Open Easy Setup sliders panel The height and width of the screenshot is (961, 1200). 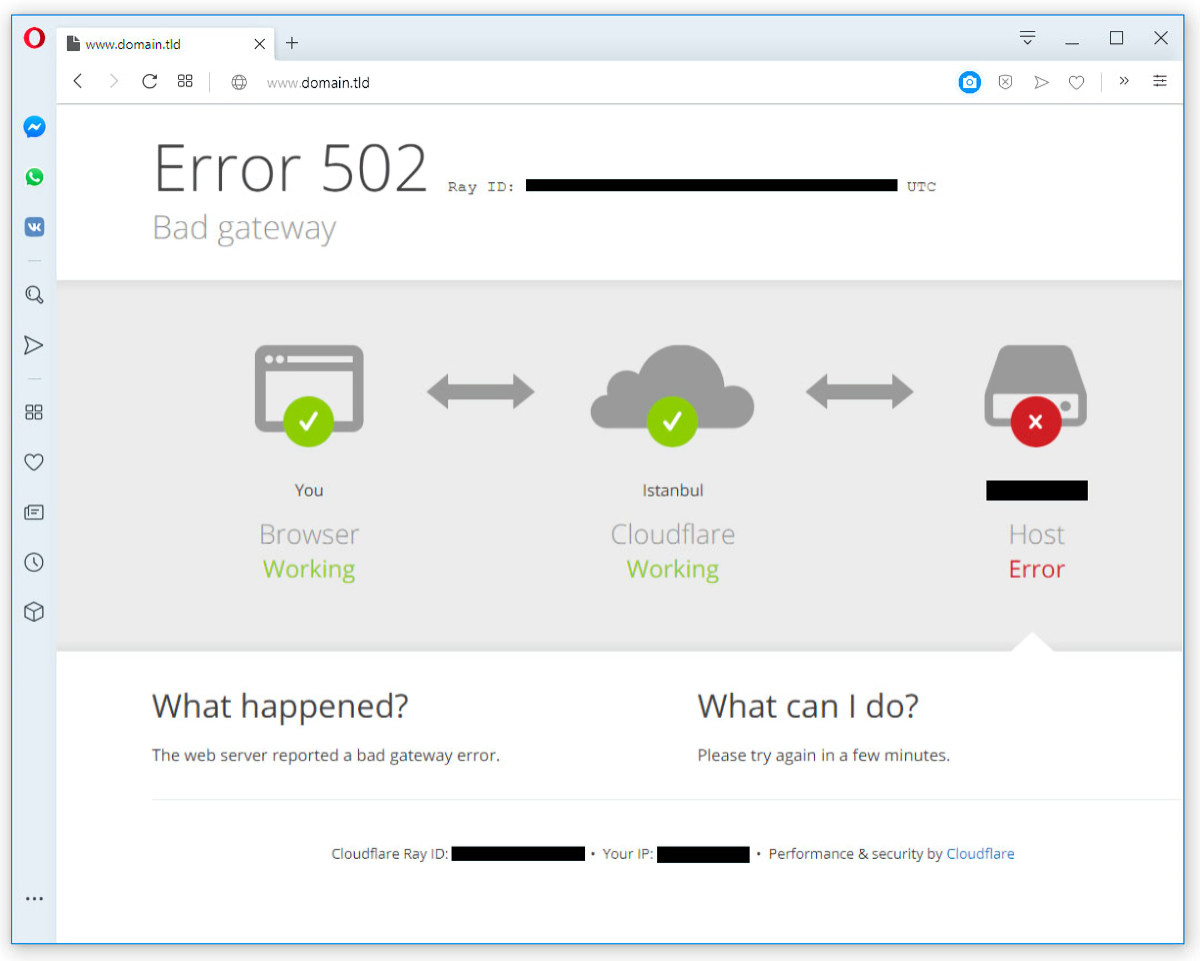coord(1160,81)
